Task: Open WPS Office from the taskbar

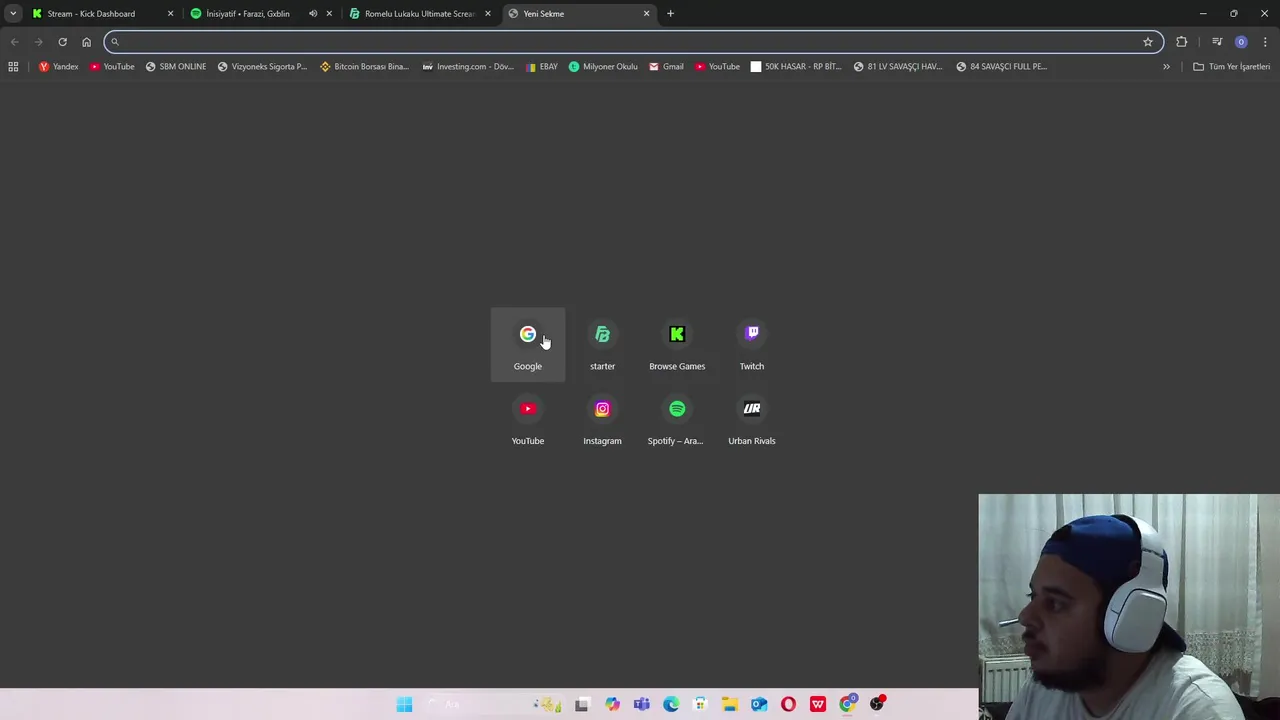Action: tap(818, 704)
